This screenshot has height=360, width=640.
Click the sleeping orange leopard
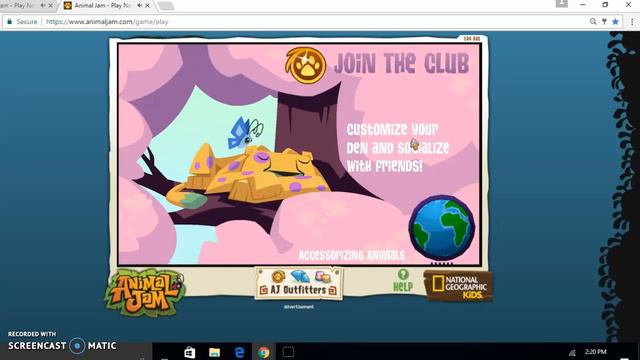click(249, 176)
